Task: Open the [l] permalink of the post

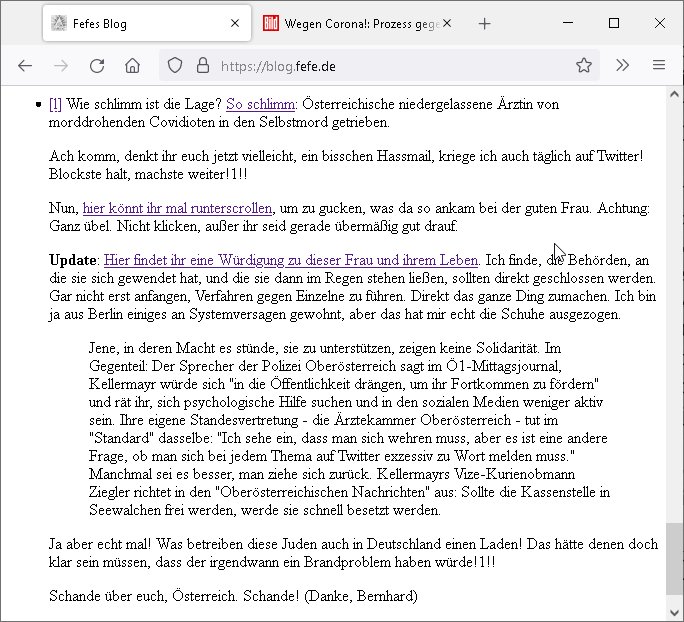Action: 55,104
